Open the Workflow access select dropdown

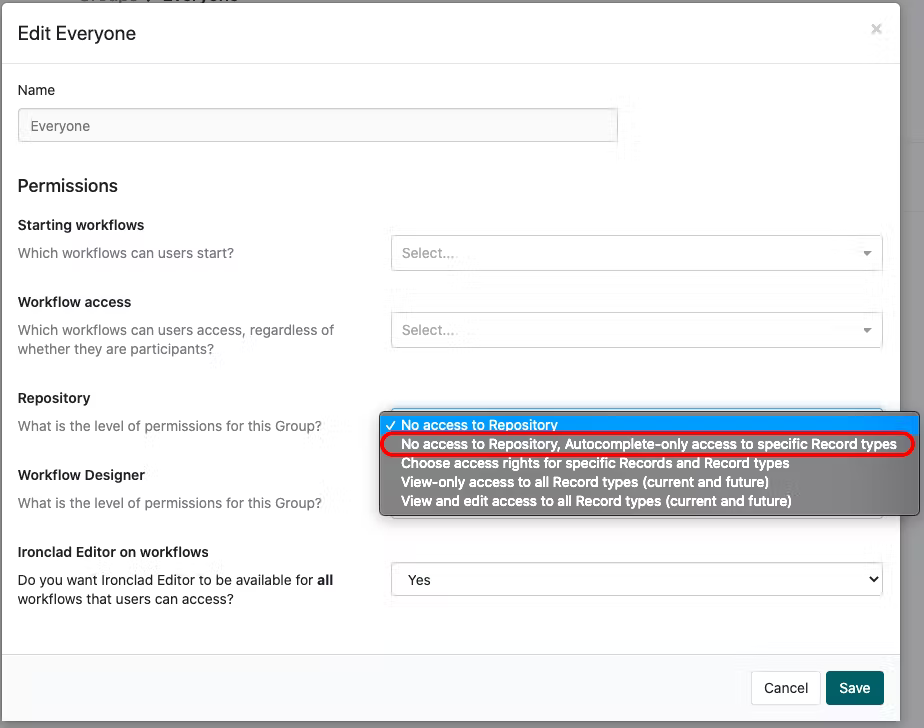click(x=636, y=330)
